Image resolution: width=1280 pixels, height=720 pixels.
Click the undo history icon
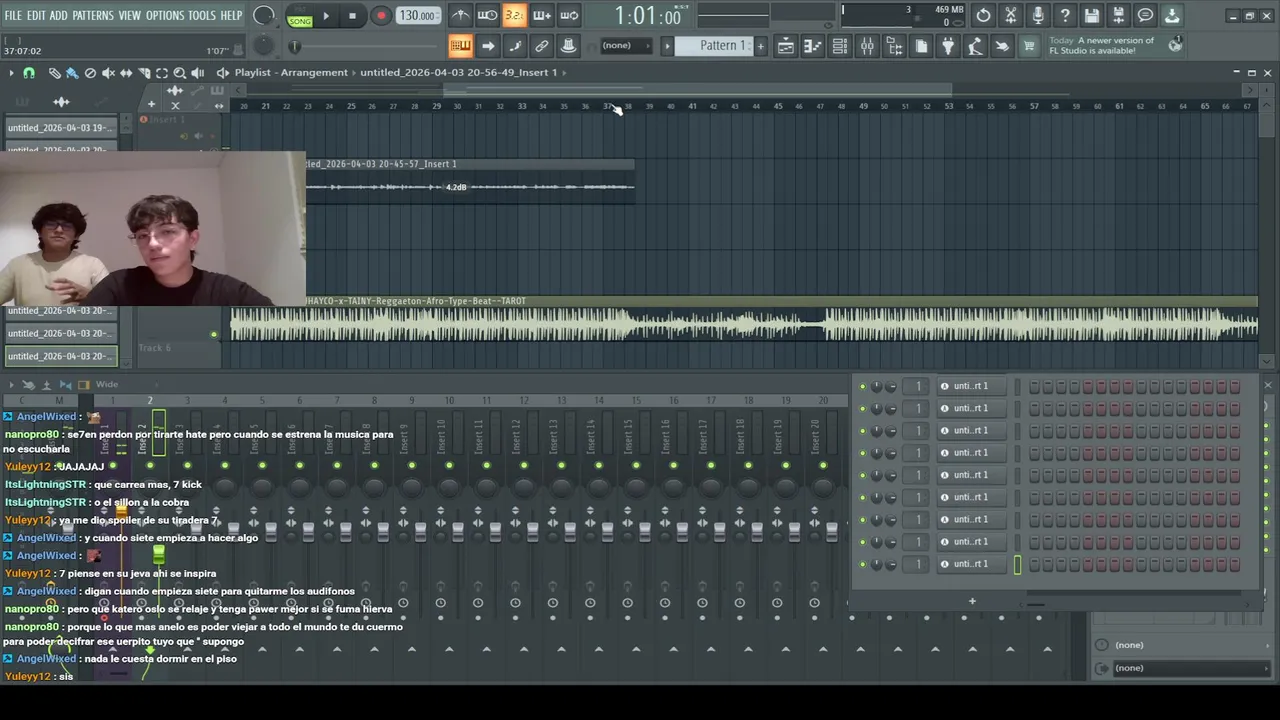(x=984, y=15)
